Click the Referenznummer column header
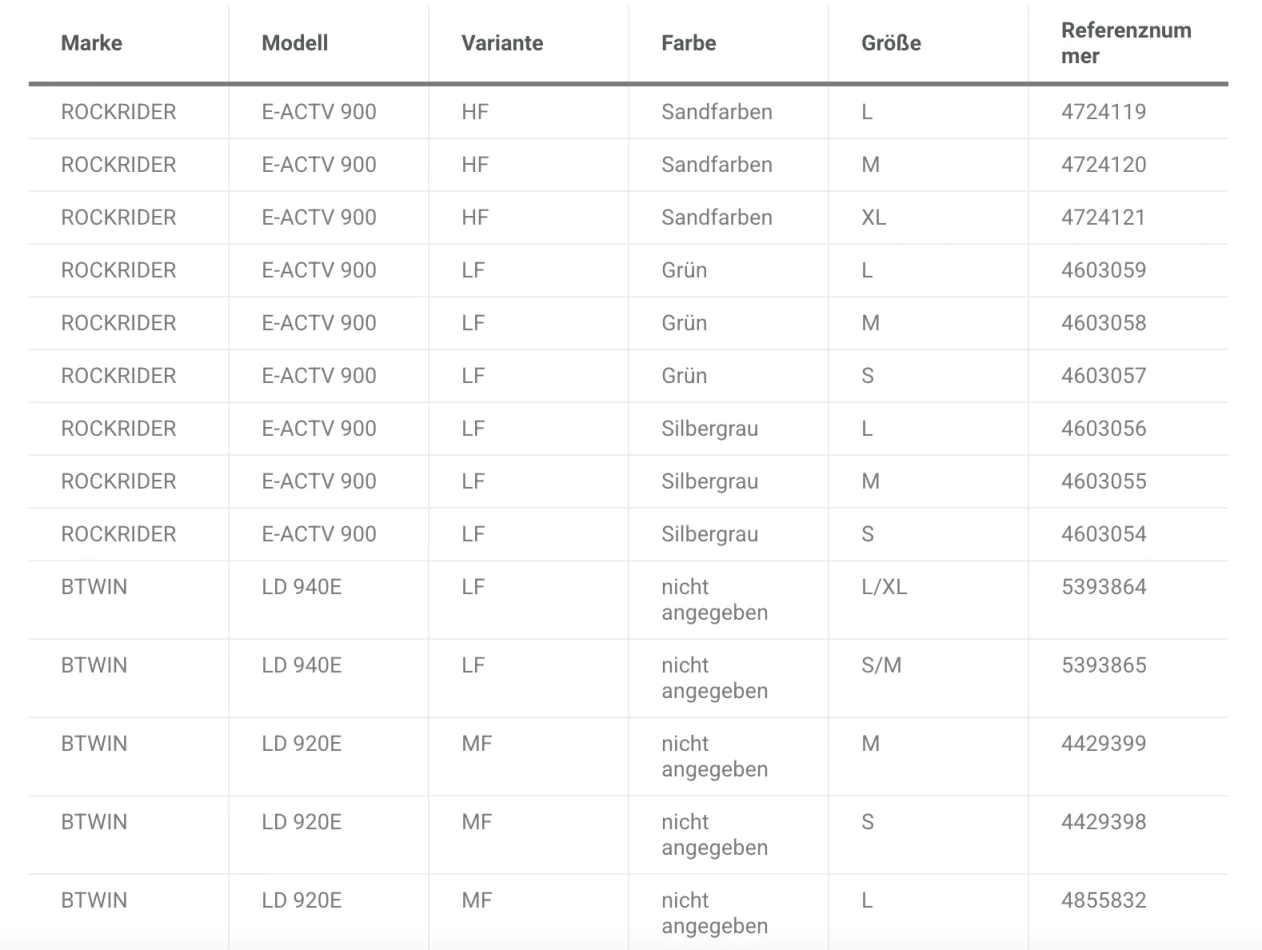 [1126, 43]
